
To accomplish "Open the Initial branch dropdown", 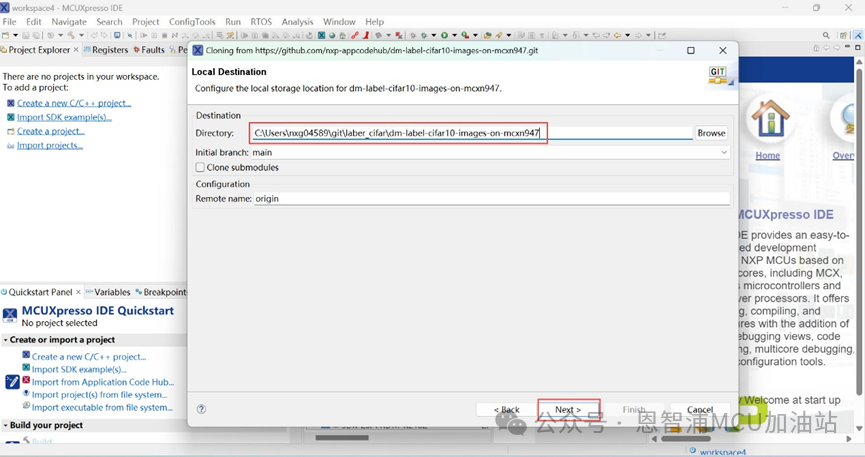I will pos(724,152).
